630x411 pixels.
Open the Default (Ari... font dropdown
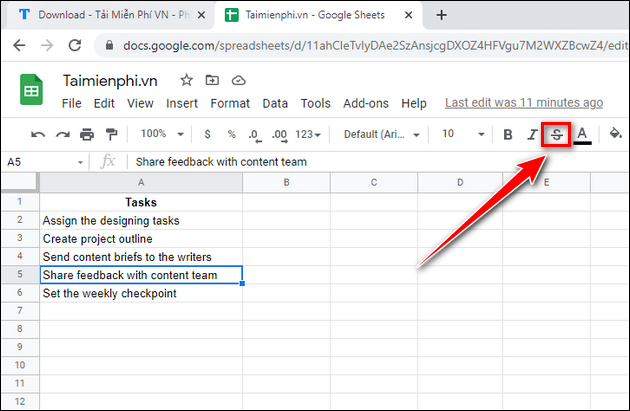point(381,134)
